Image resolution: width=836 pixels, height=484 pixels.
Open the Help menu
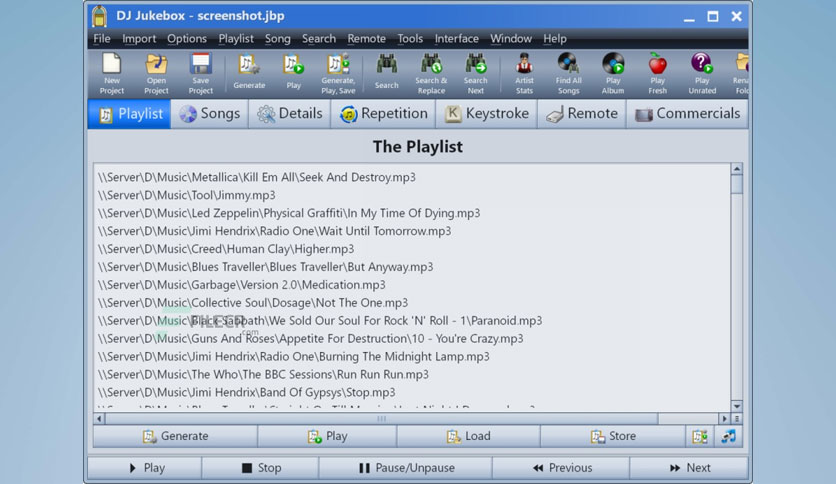tap(554, 39)
